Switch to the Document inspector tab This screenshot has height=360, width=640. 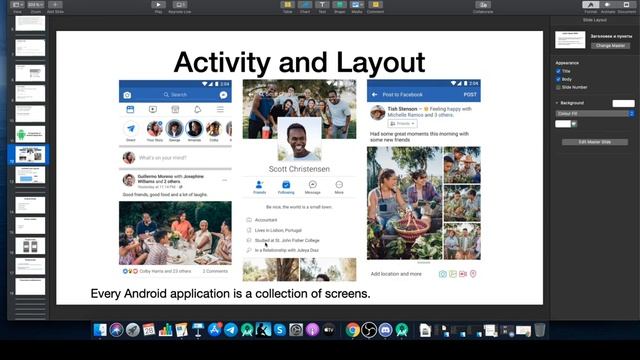coord(626,5)
